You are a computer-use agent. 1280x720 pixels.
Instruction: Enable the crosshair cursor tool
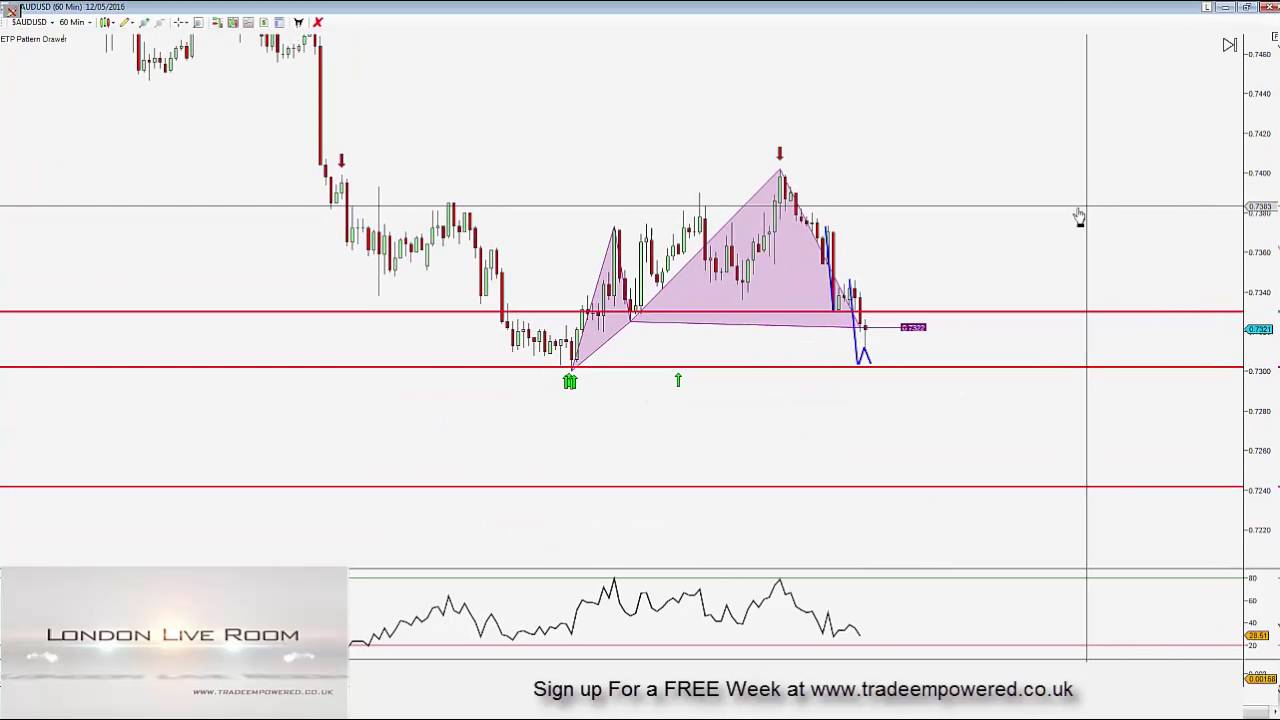pyautogui.click(x=180, y=22)
